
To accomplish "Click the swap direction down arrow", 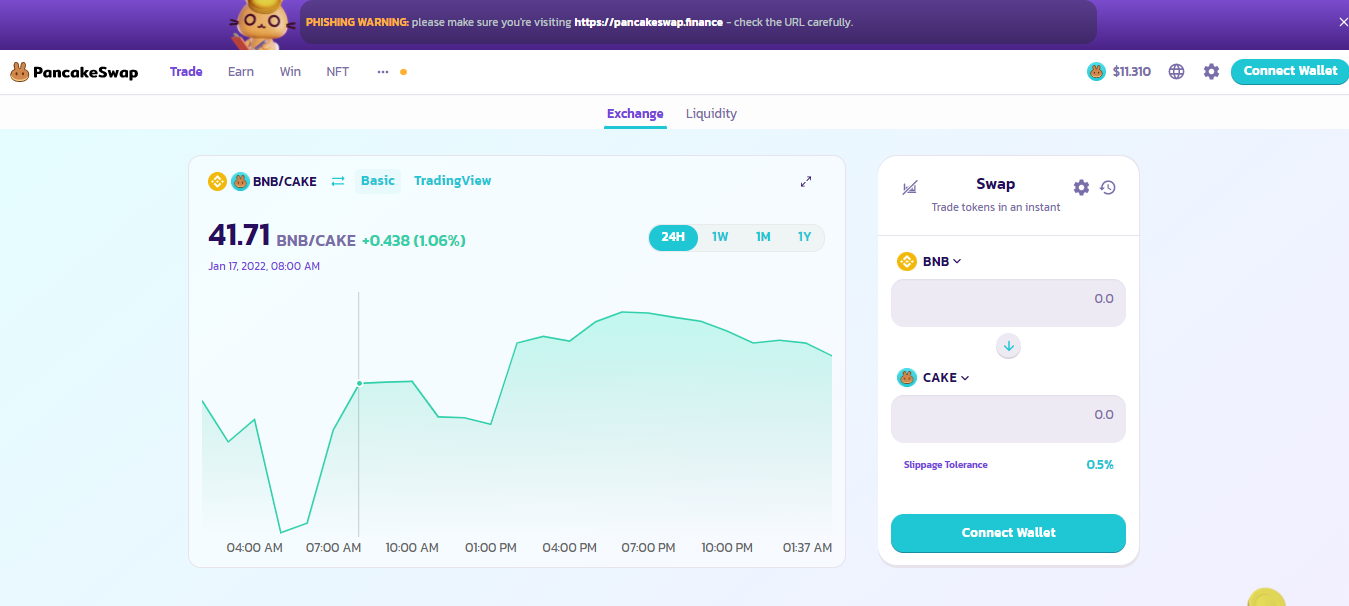I will pyautogui.click(x=1008, y=346).
